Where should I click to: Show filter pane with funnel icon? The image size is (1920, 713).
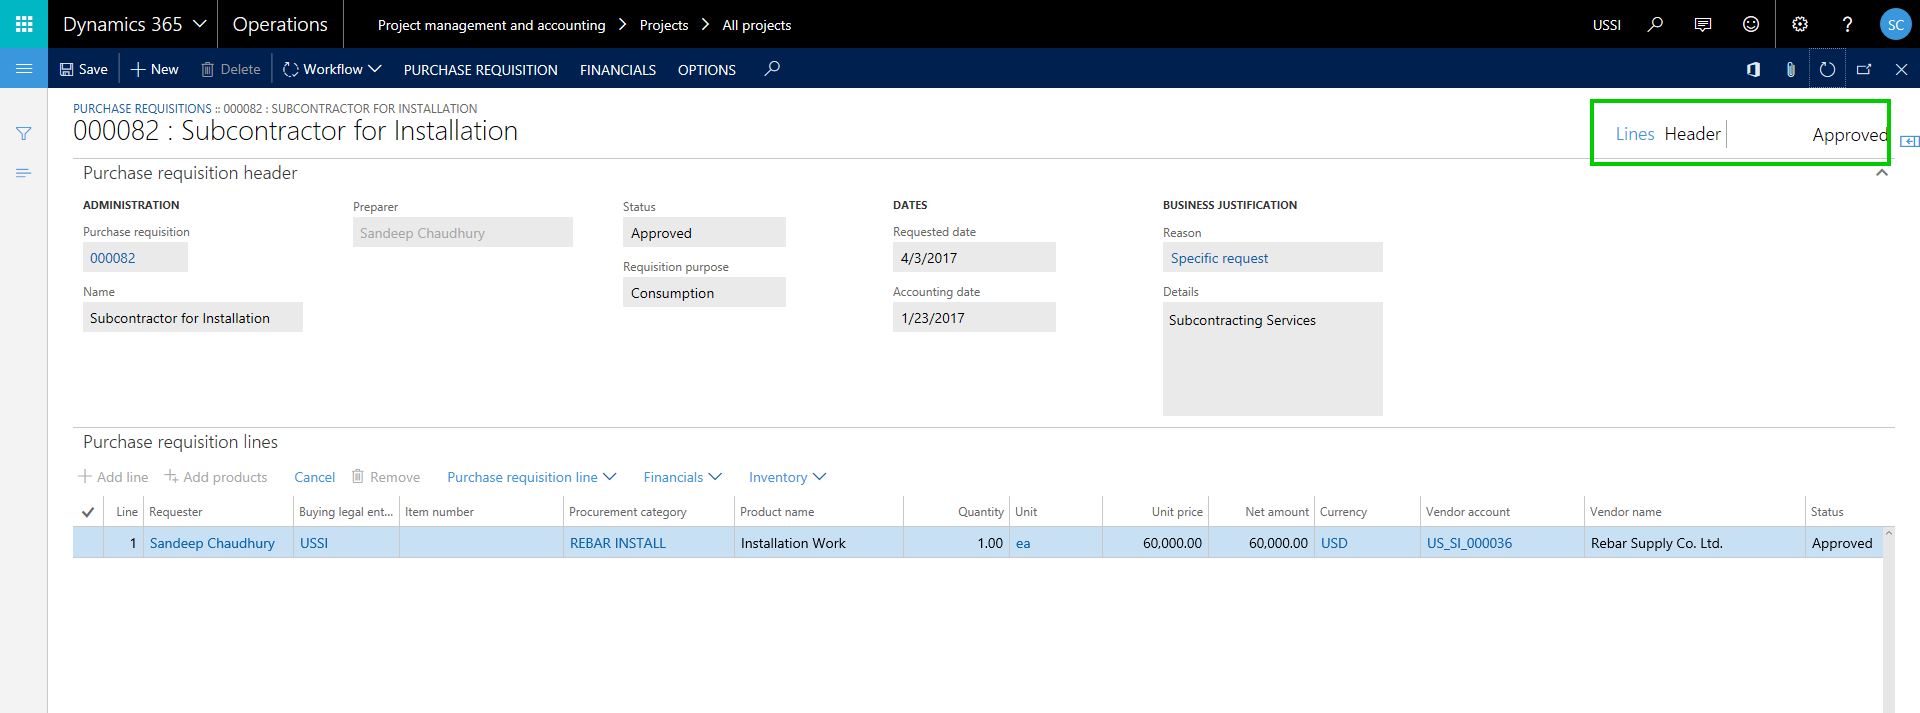[x=24, y=133]
